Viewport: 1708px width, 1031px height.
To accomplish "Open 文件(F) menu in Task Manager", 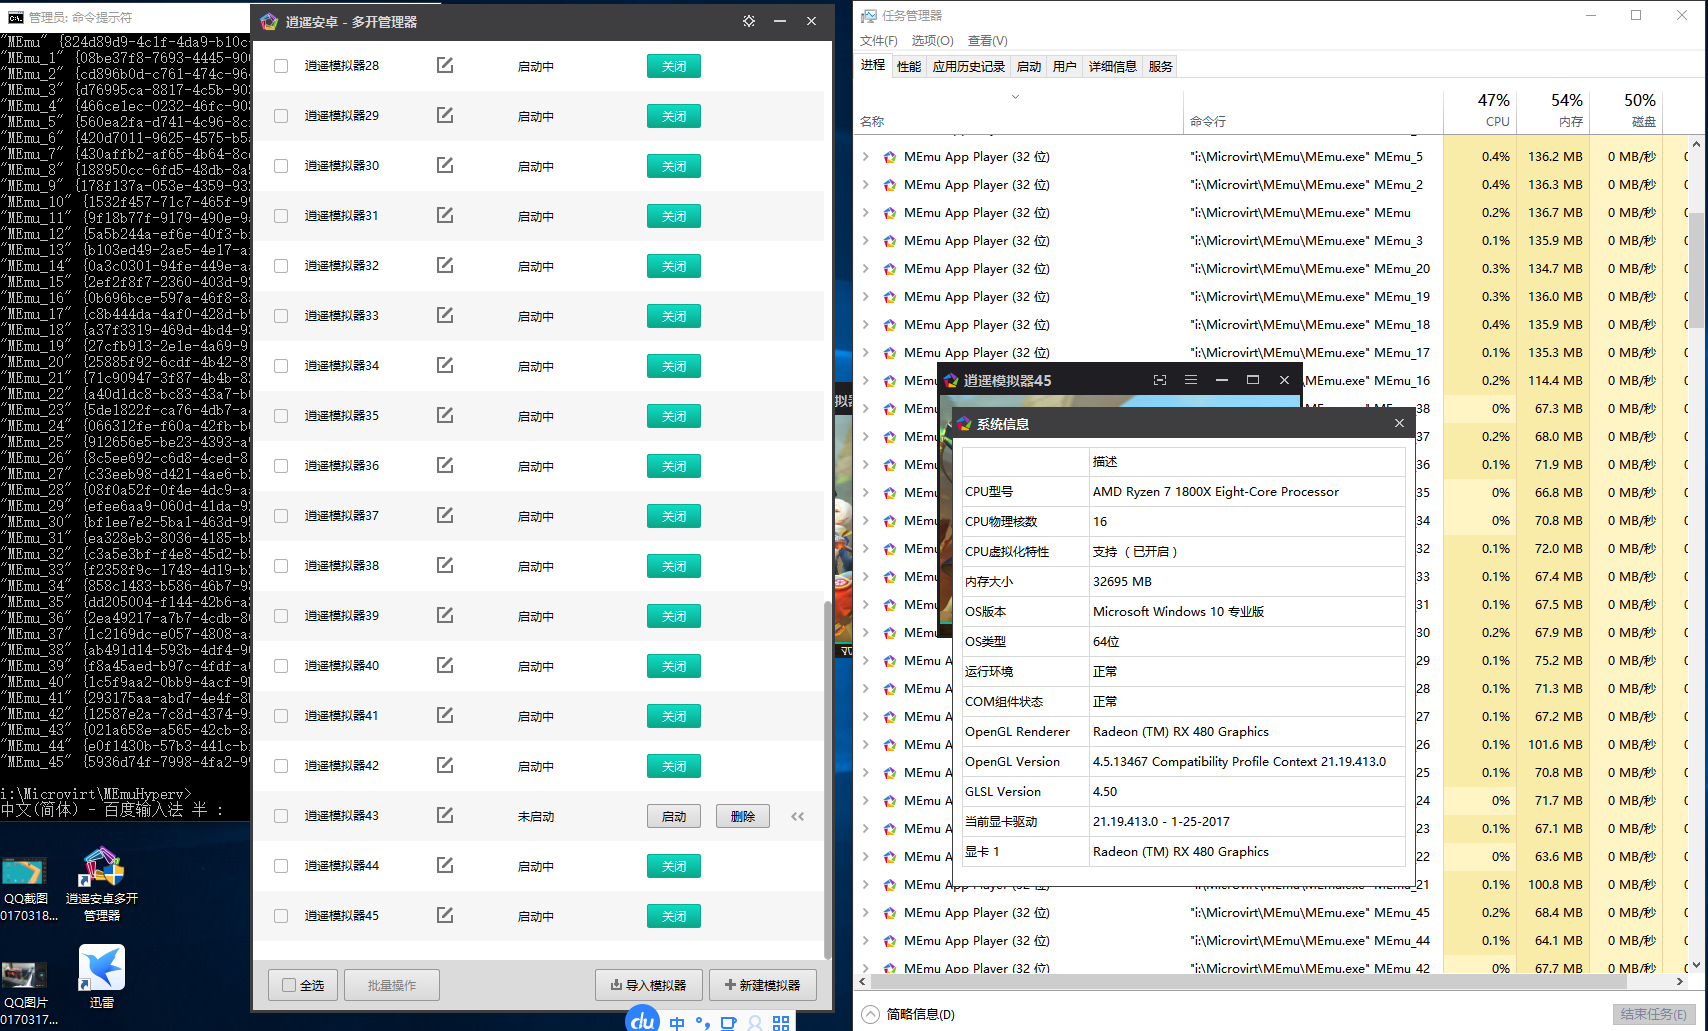I will click(x=879, y=41).
